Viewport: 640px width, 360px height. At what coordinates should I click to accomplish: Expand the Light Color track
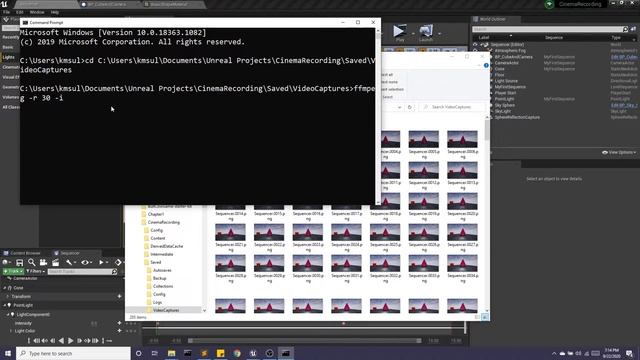pyautogui.click(x=11, y=331)
